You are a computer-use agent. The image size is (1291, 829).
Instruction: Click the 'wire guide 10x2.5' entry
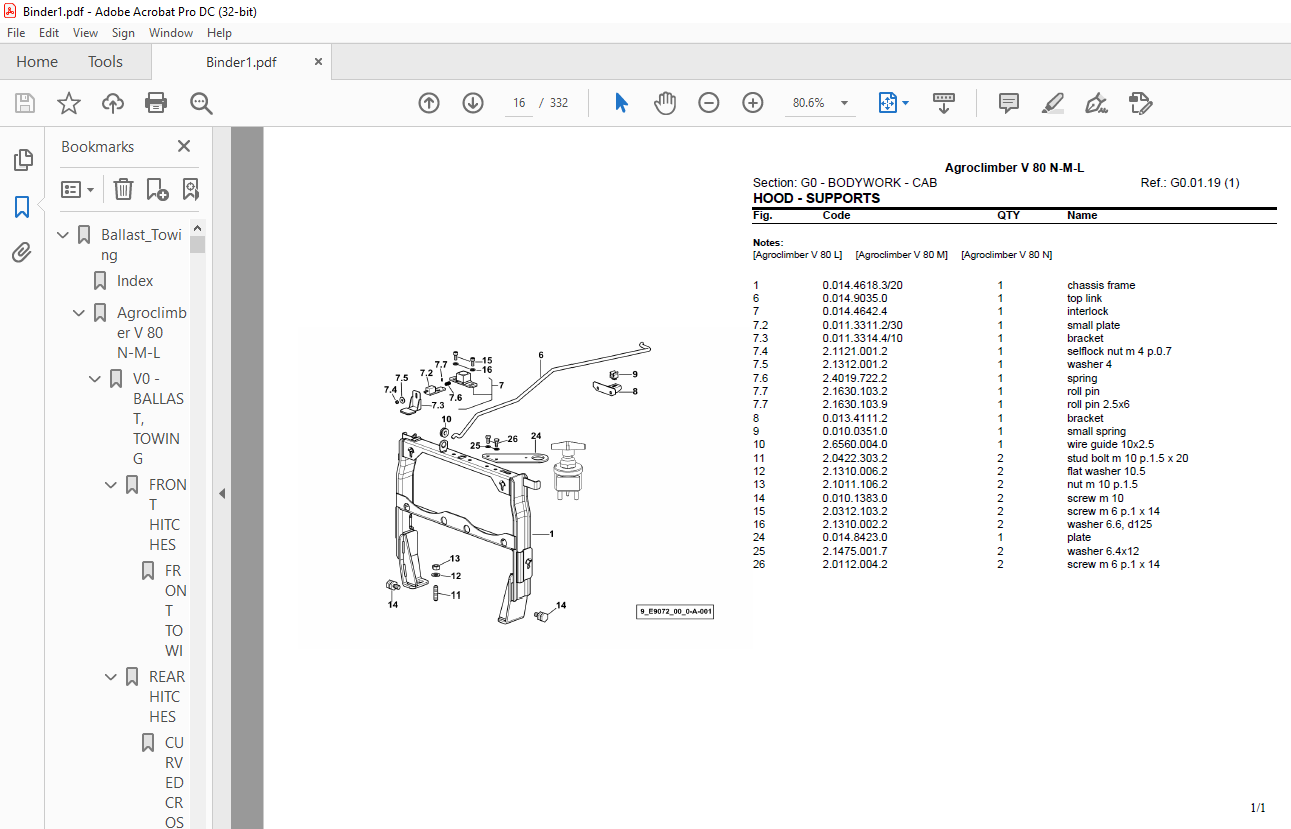(1111, 444)
